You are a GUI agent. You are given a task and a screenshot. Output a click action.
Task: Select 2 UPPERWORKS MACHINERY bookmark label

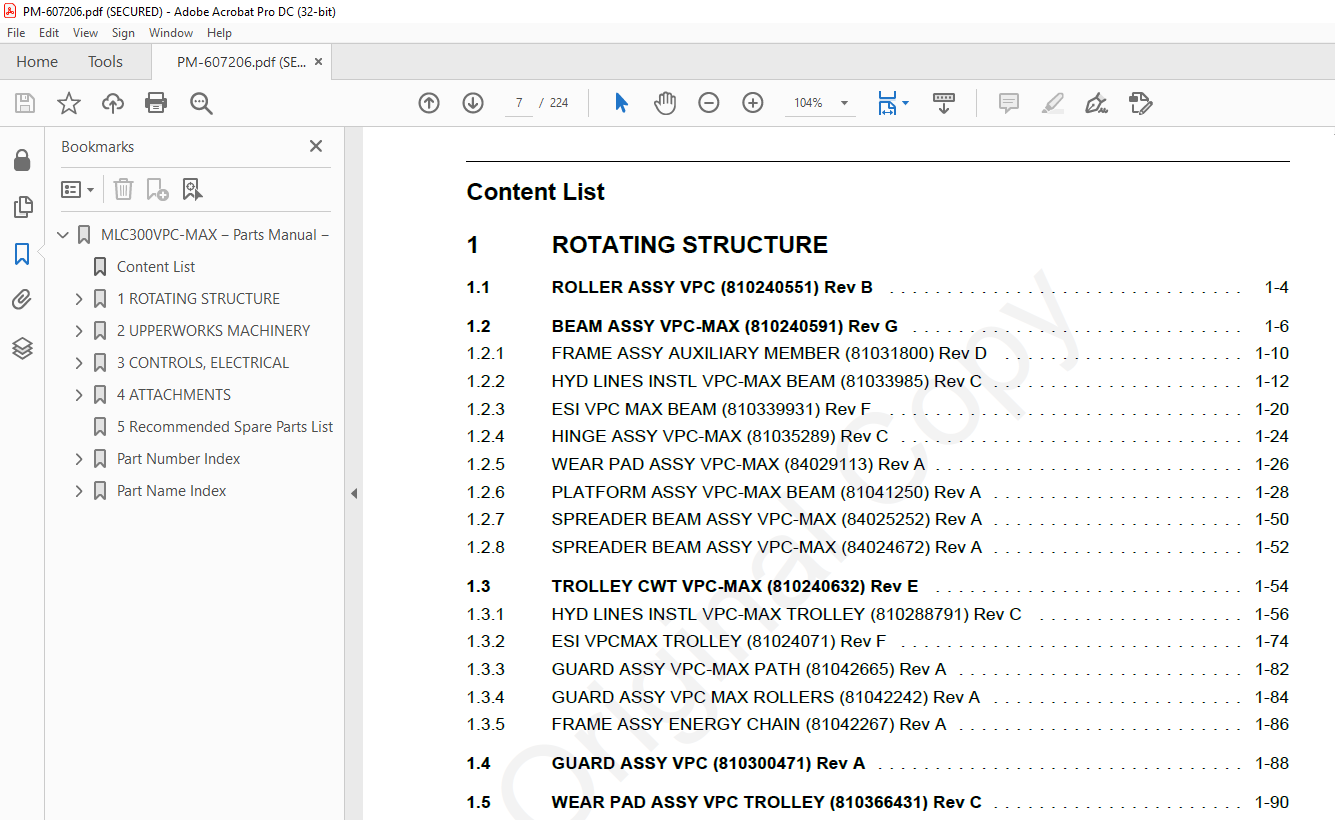[x=213, y=331]
